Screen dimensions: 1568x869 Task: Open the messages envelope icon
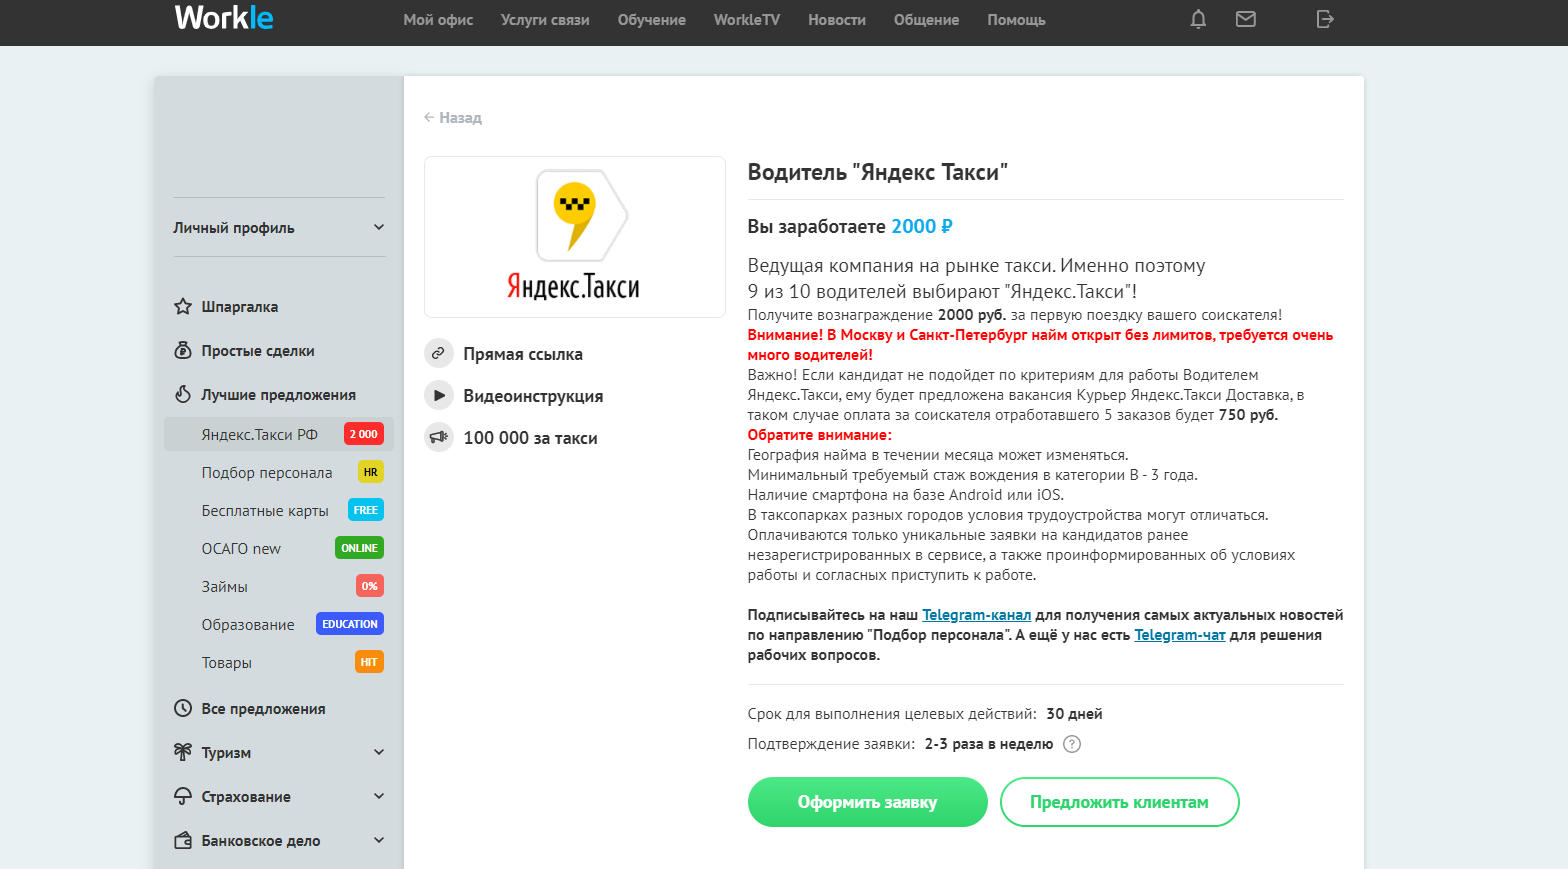(1245, 19)
